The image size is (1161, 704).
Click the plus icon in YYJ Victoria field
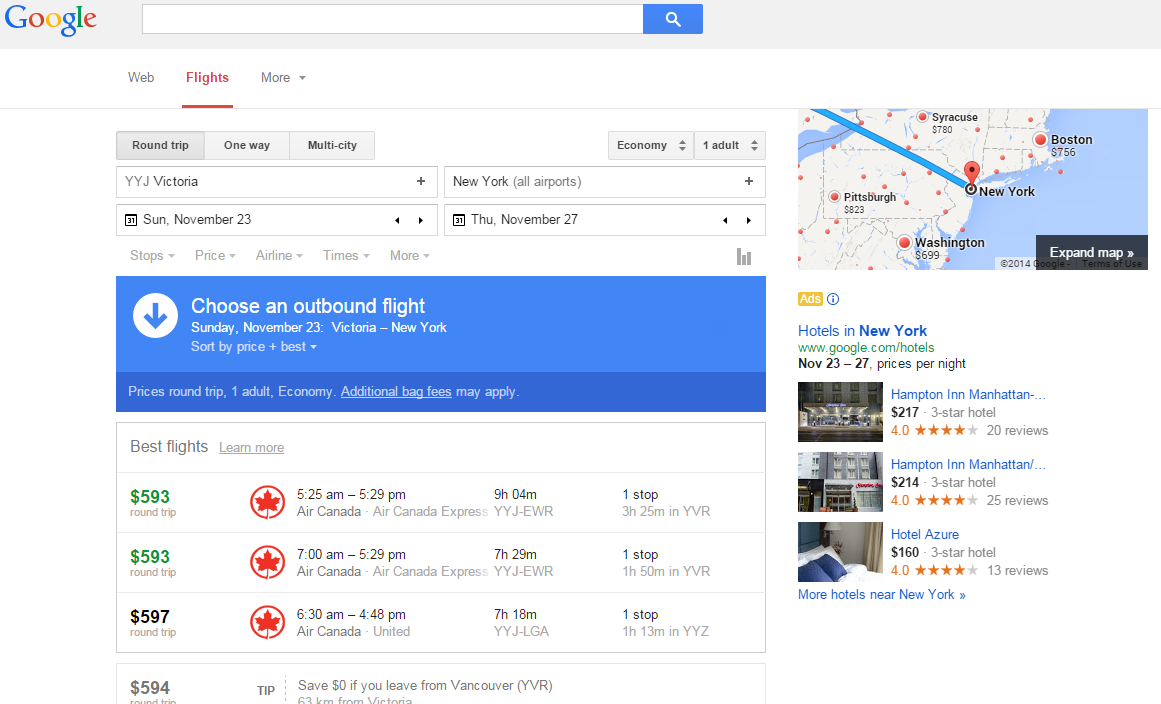tap(421, 182)
